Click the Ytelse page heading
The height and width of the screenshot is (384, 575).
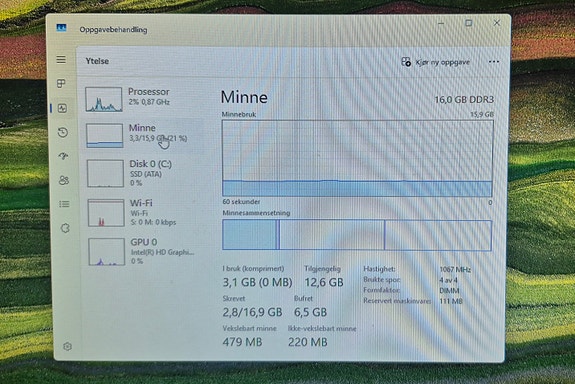point(97,61)
